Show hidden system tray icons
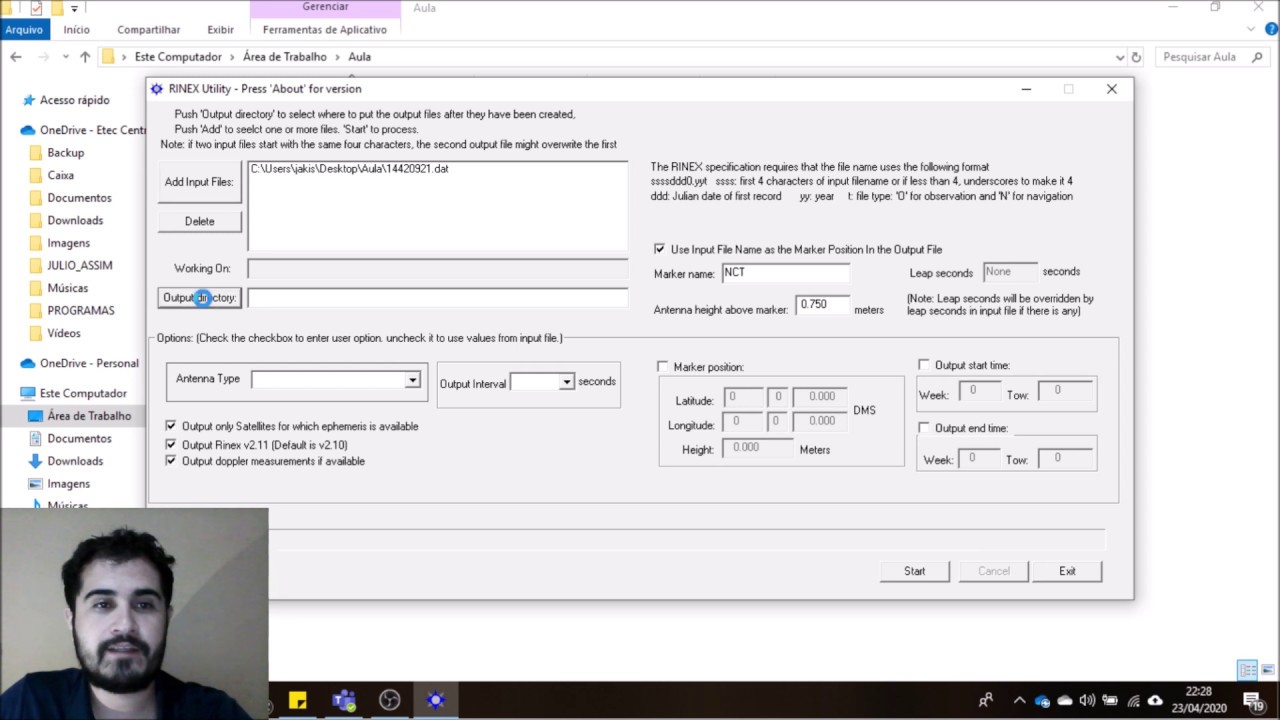Viewport: 1280px width, 720px height. tap(1019, 700)
